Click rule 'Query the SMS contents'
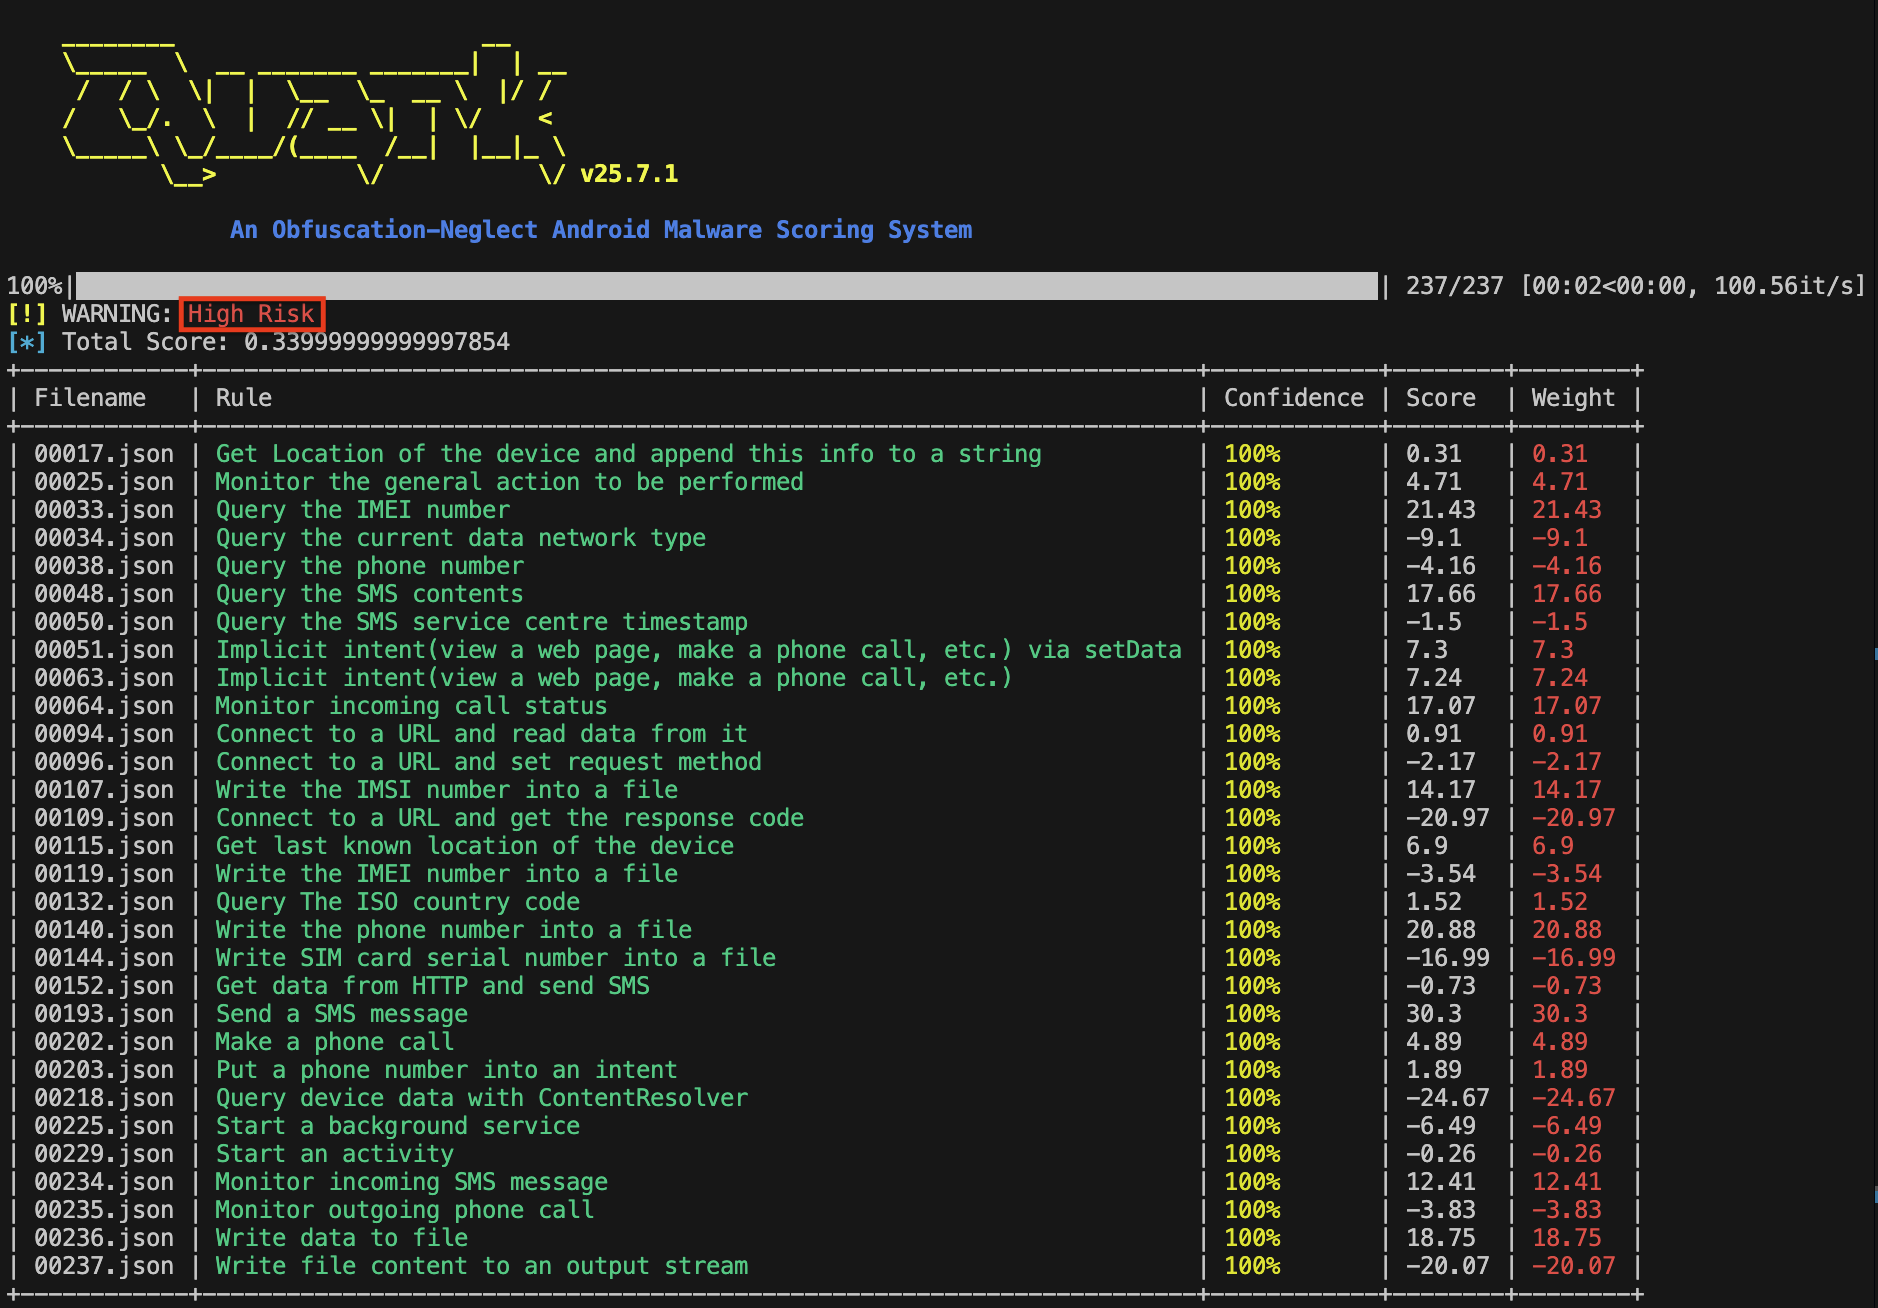The height and width of the screenshot is (1308, 1878). tap(370, 594)
